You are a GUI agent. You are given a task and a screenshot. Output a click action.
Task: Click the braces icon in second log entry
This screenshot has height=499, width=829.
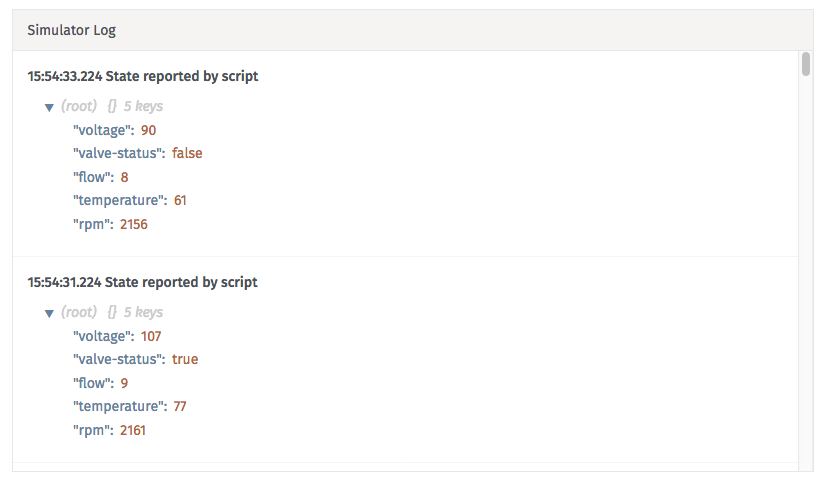click(x=112, y=312)
